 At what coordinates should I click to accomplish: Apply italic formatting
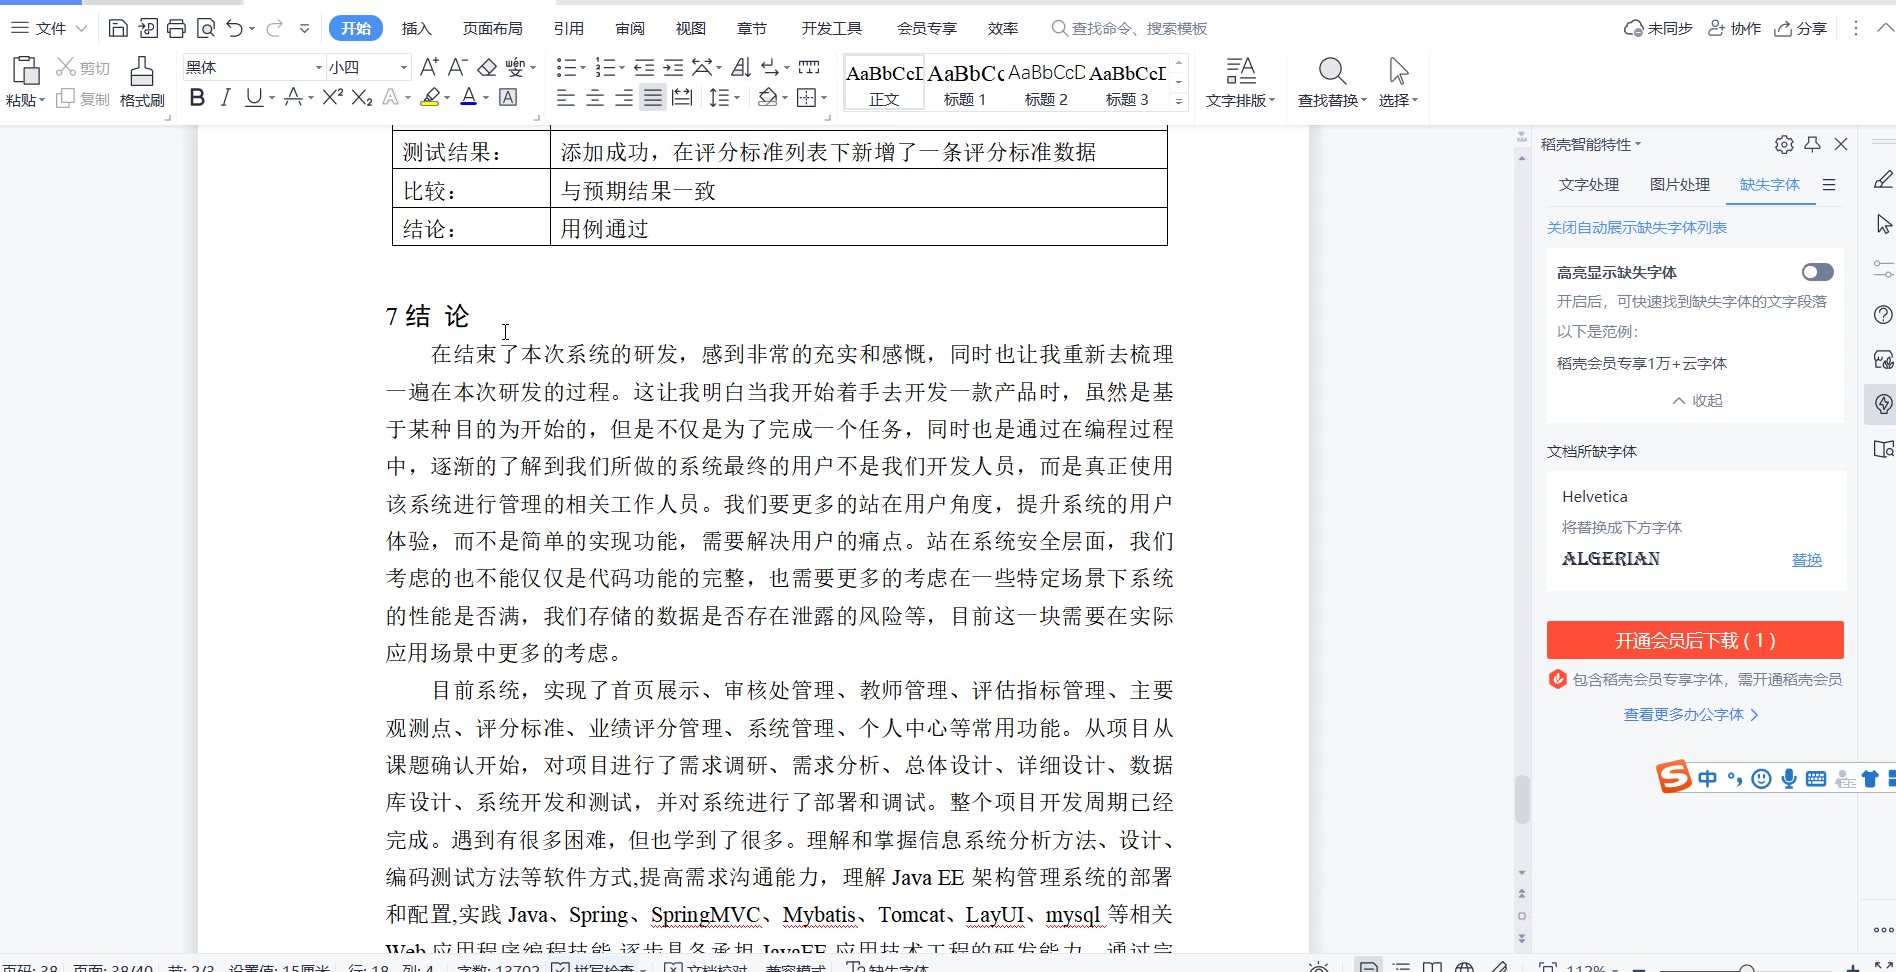coord(226,98)
